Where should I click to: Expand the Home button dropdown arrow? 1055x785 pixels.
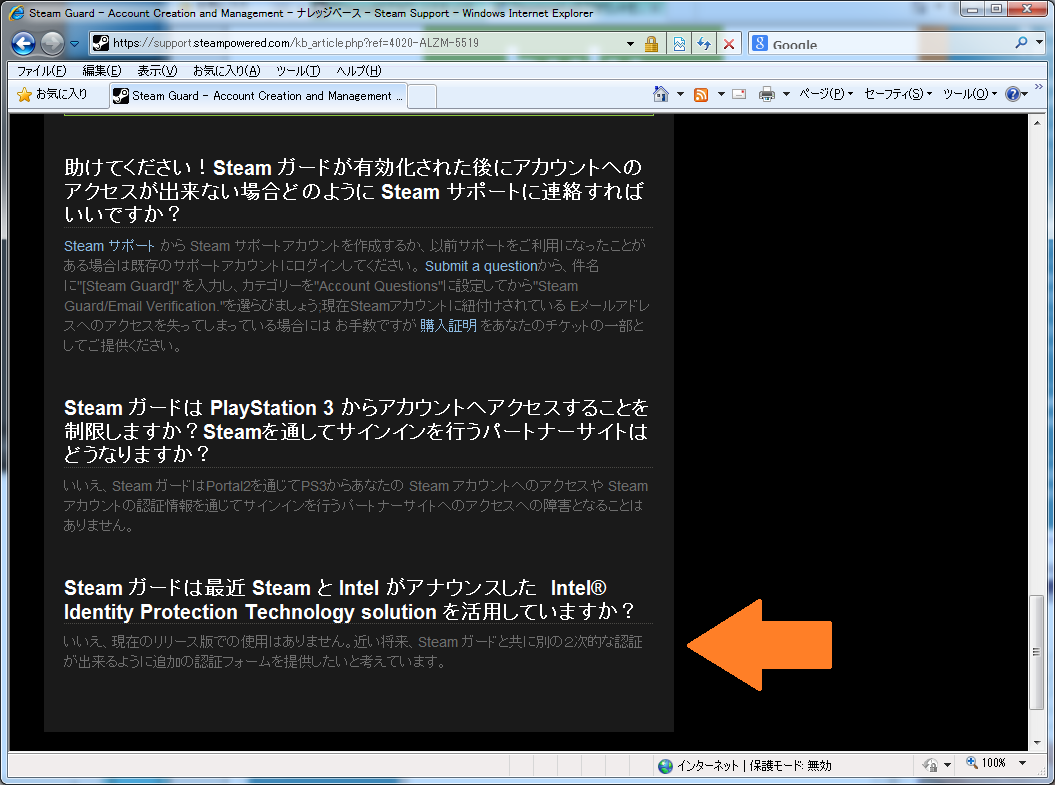tap(680, 94)
